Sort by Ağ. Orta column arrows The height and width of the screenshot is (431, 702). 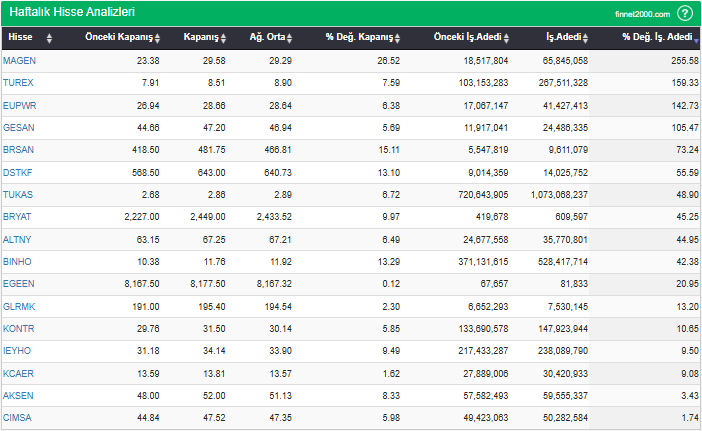(x=289, y=38)
